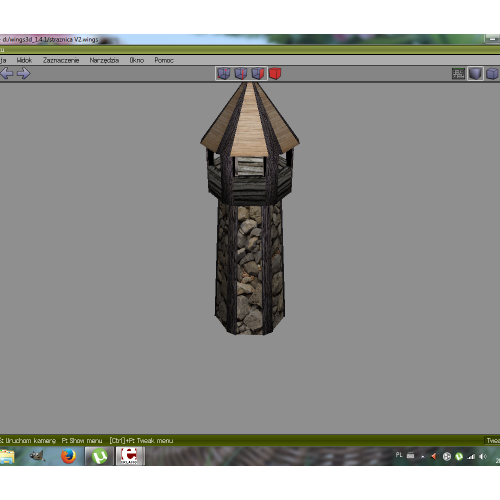Open the Widok menu
Viewport: 500px width, 500px height.
coord(24,60)
